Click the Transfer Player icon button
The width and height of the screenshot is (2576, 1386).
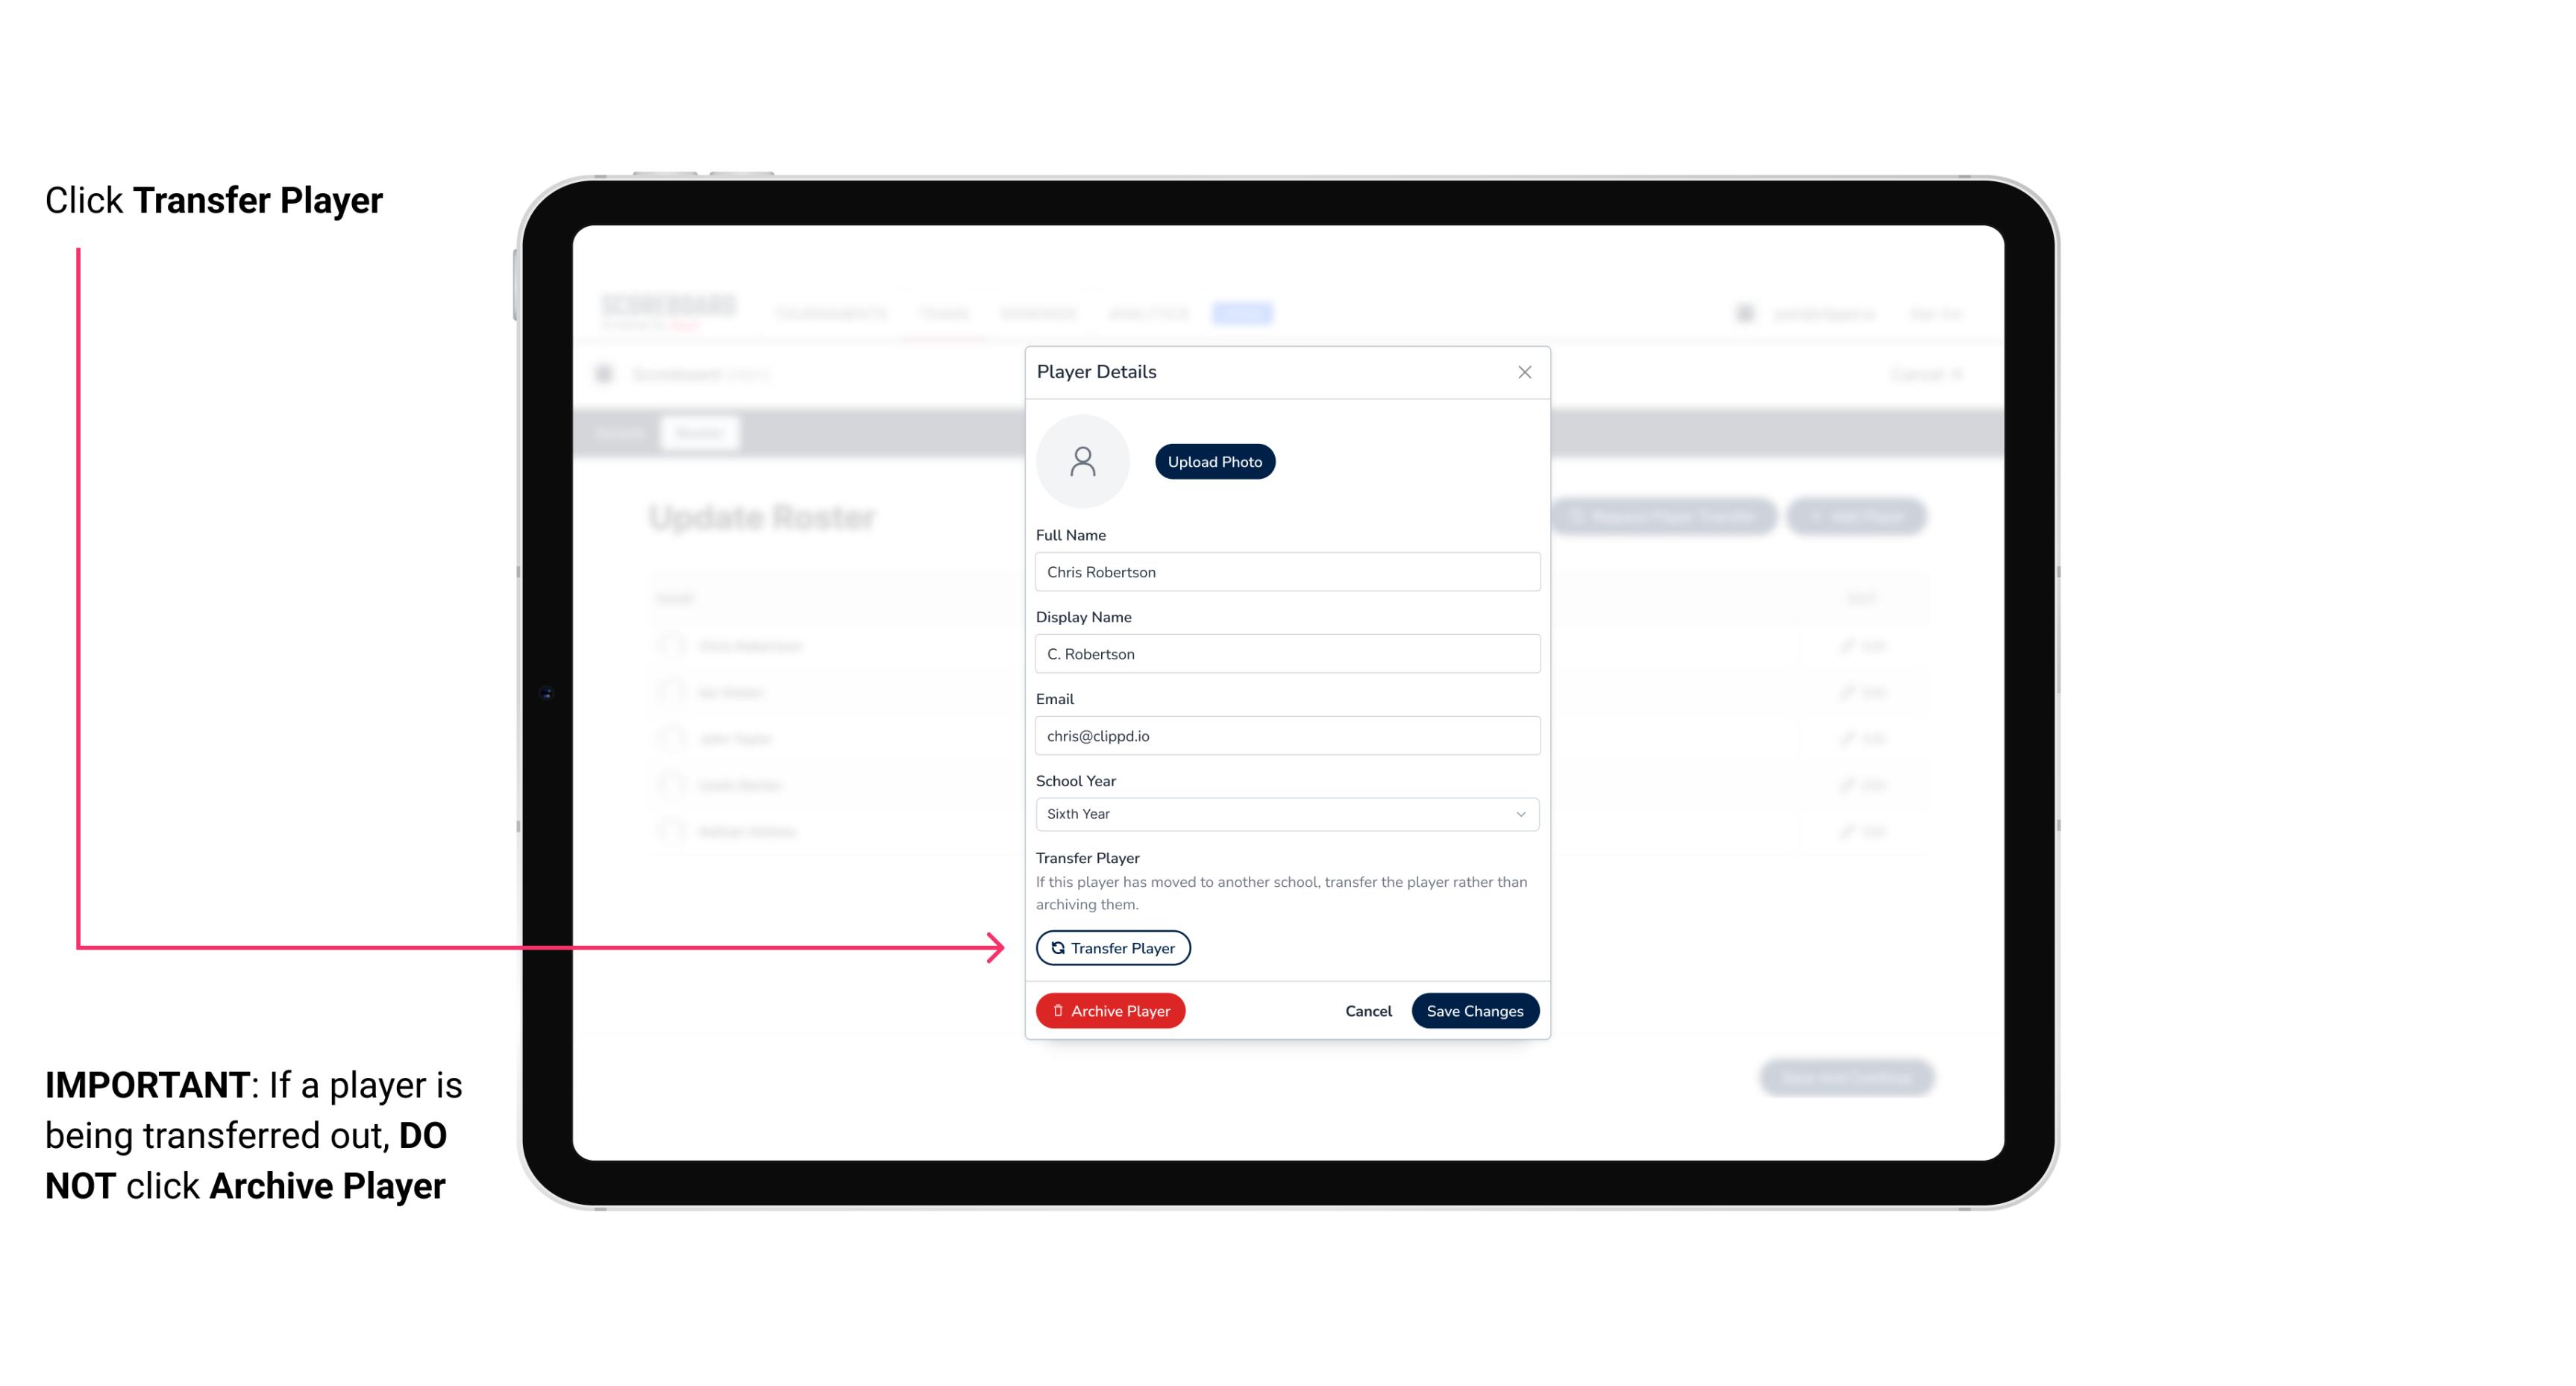(1112, 947)
